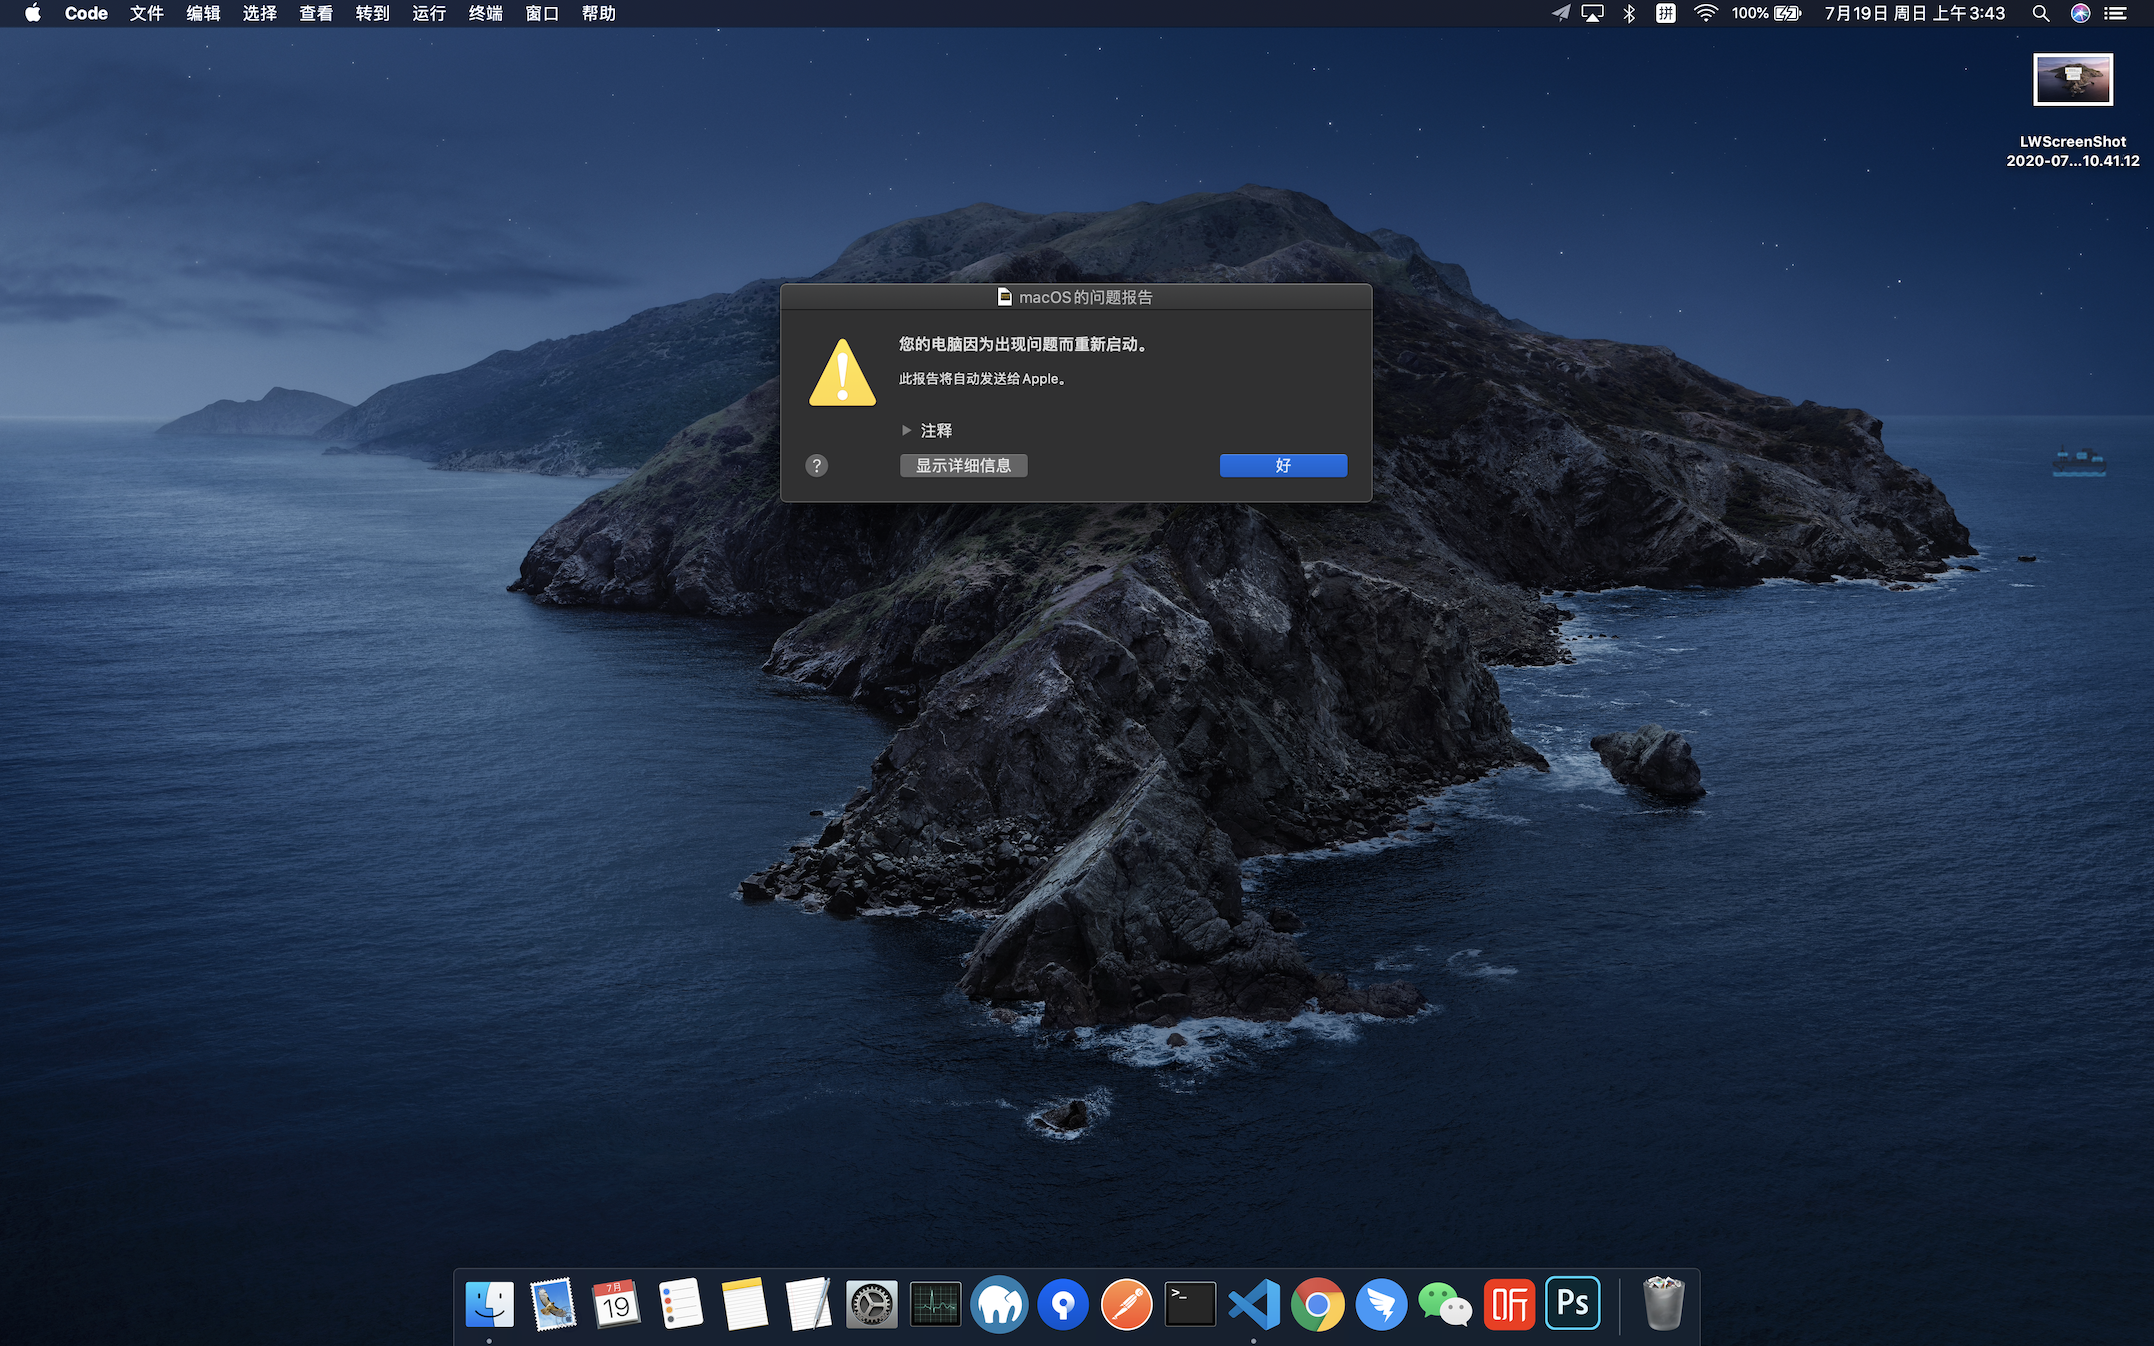This screenshot has width=2154, height=1346.
Task: Click the blue 好 button
Action: 1283,465
